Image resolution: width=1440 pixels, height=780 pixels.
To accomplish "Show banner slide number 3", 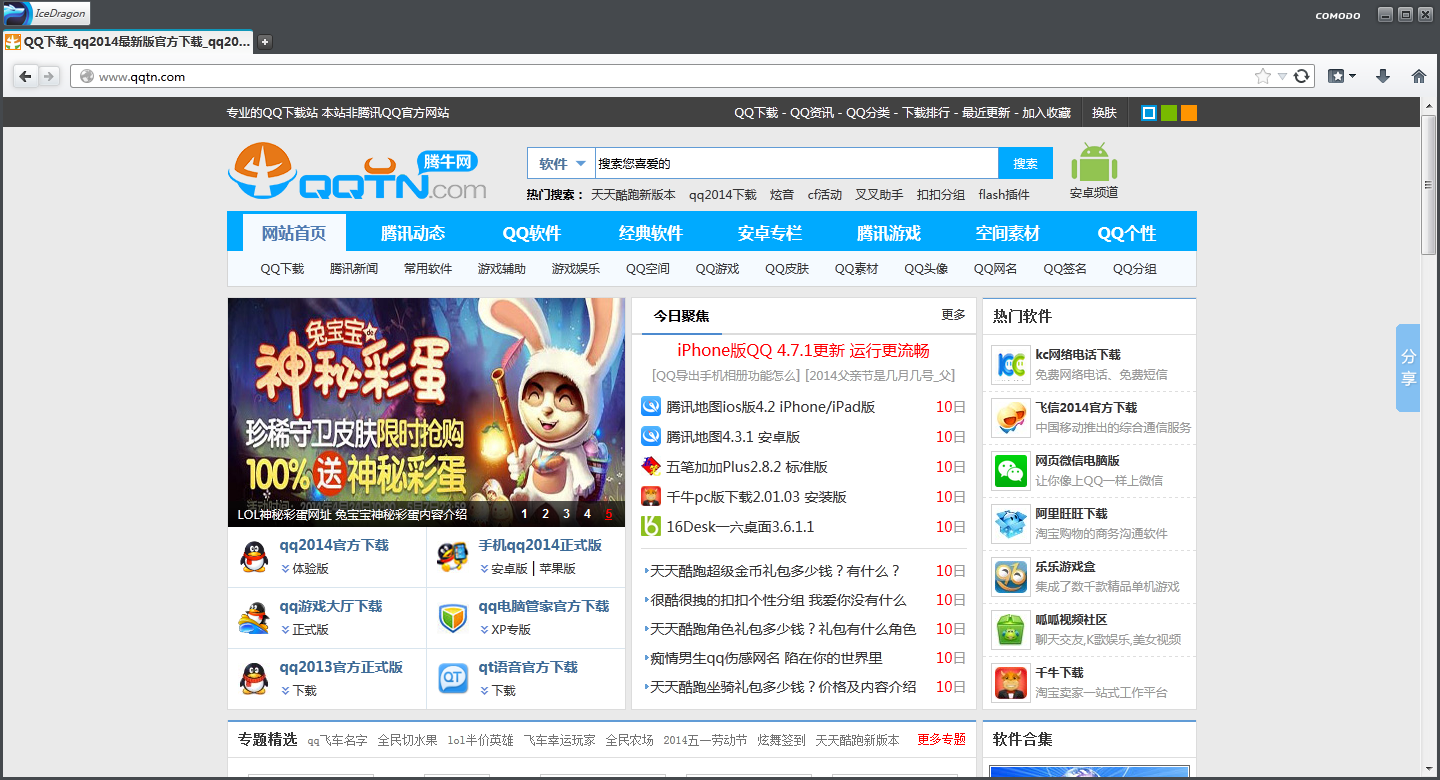I will [566, 514].
